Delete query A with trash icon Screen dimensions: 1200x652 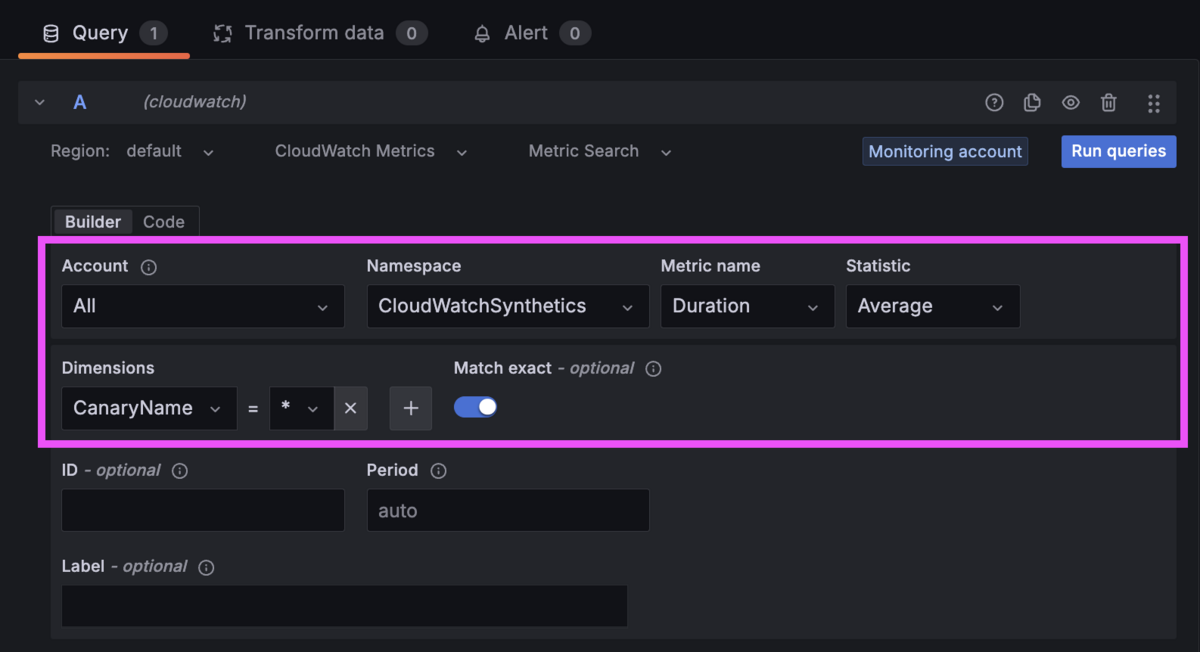coord(1108,102)
